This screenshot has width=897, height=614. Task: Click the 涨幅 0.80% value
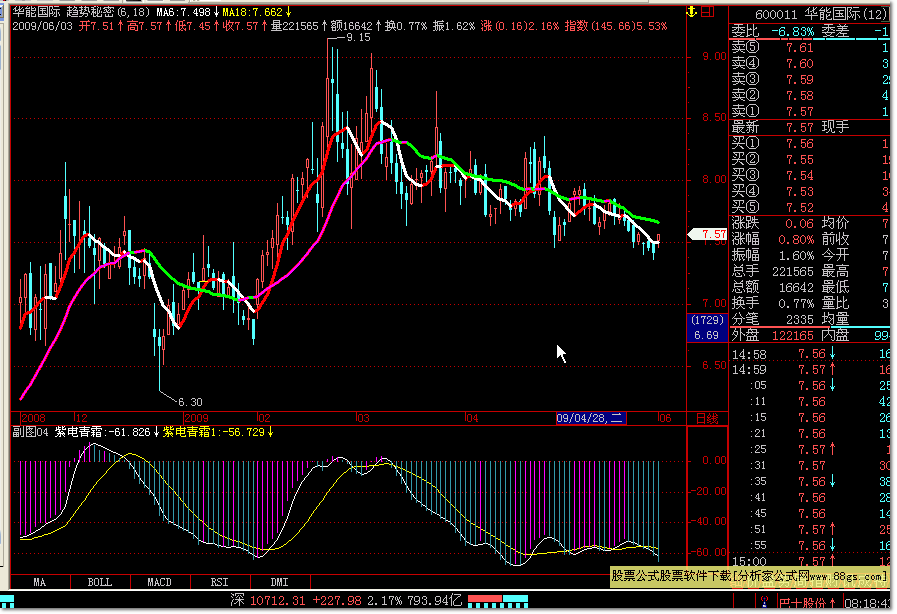click(x=796, y=240)
